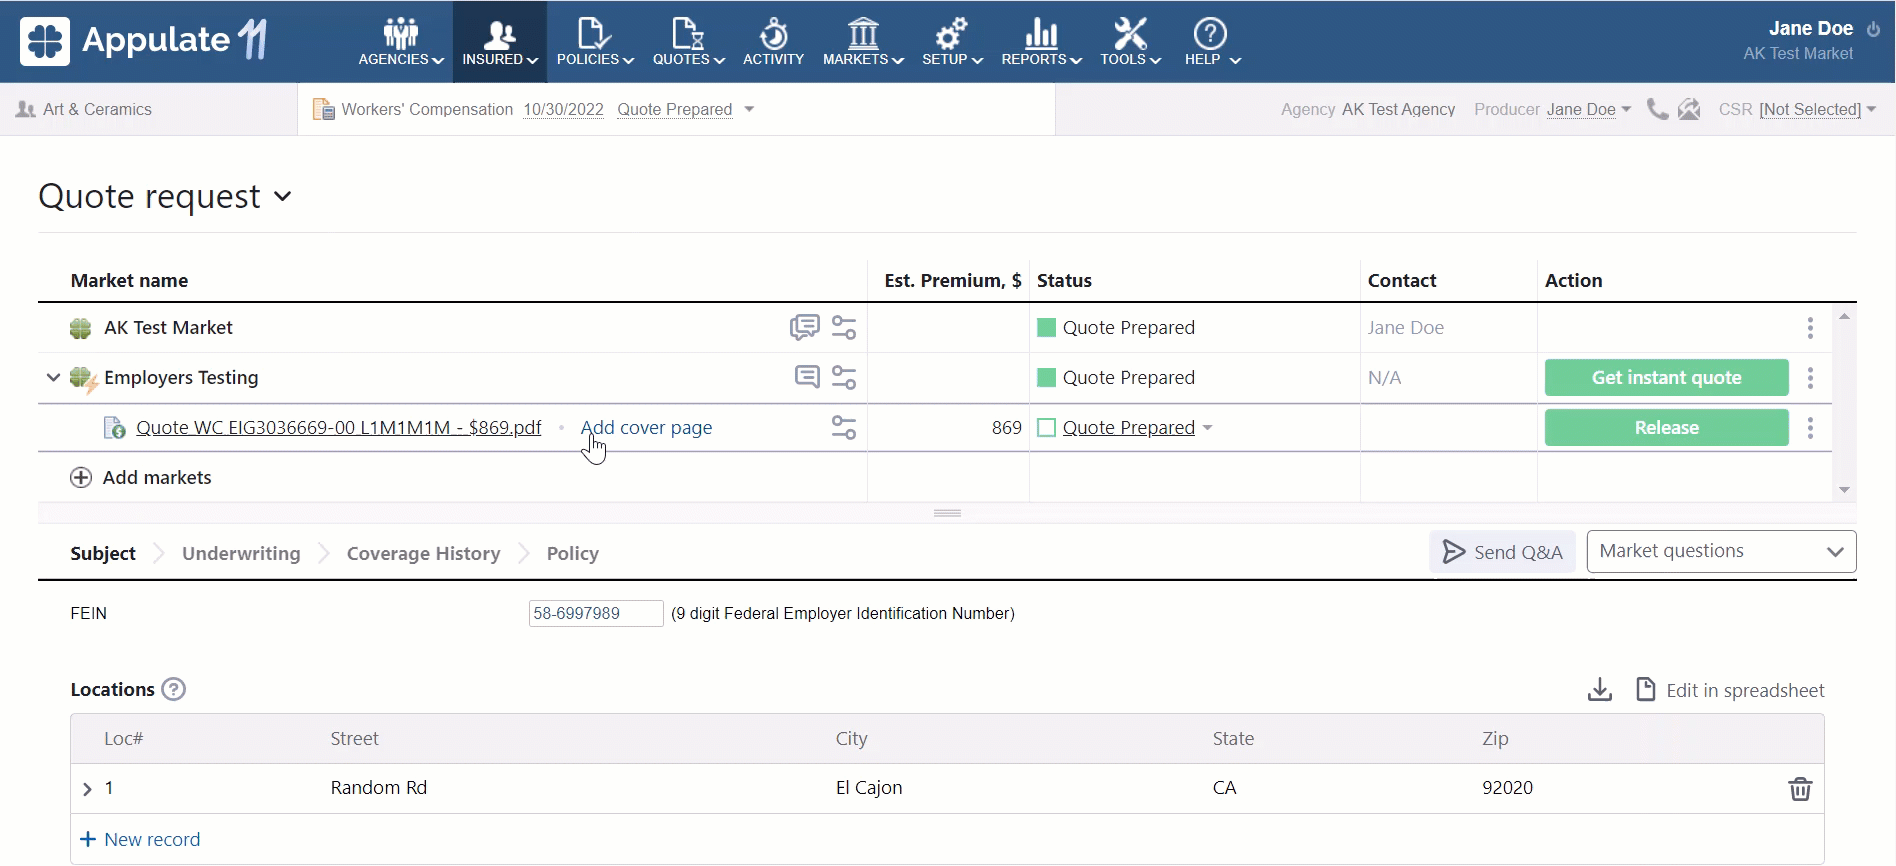
Task: Open the Quotes menu
Action: pyautogui.click(x=688, y=42)
